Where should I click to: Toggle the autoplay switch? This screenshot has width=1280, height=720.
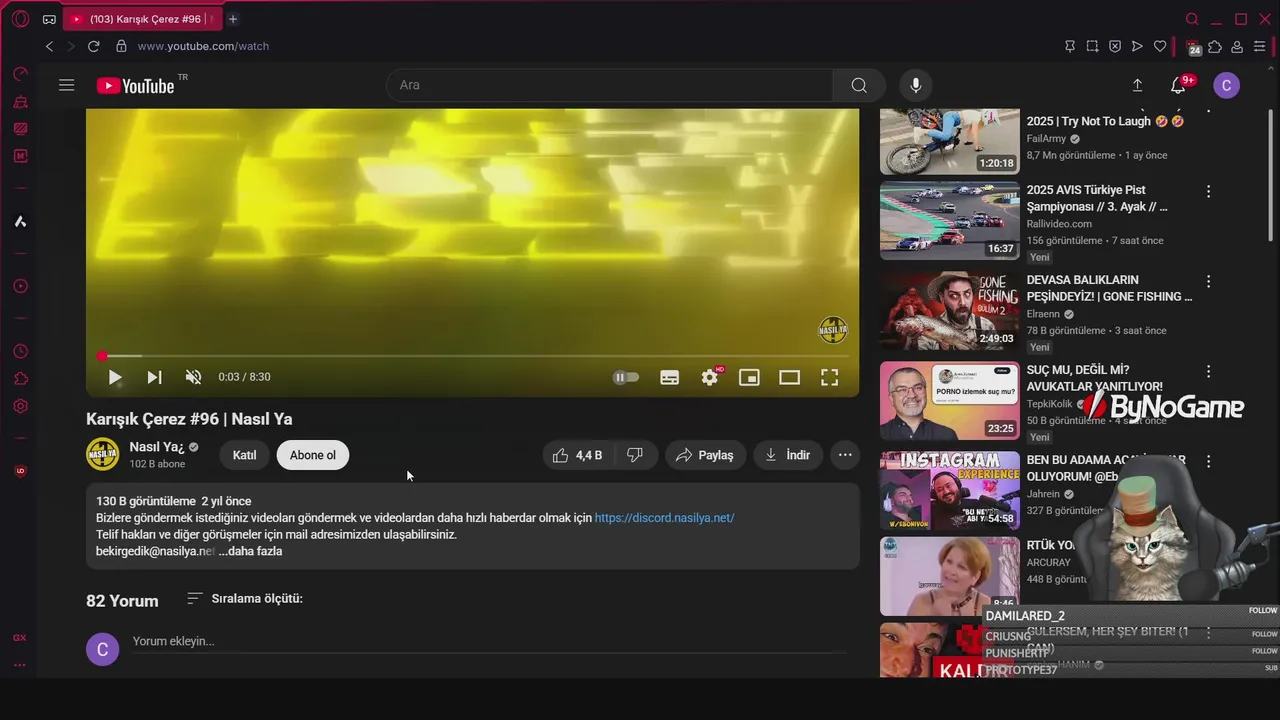pos(626,377)
